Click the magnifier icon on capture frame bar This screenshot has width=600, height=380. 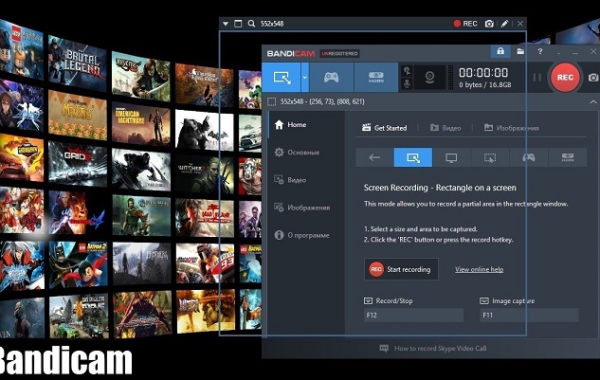coord(251,24)
